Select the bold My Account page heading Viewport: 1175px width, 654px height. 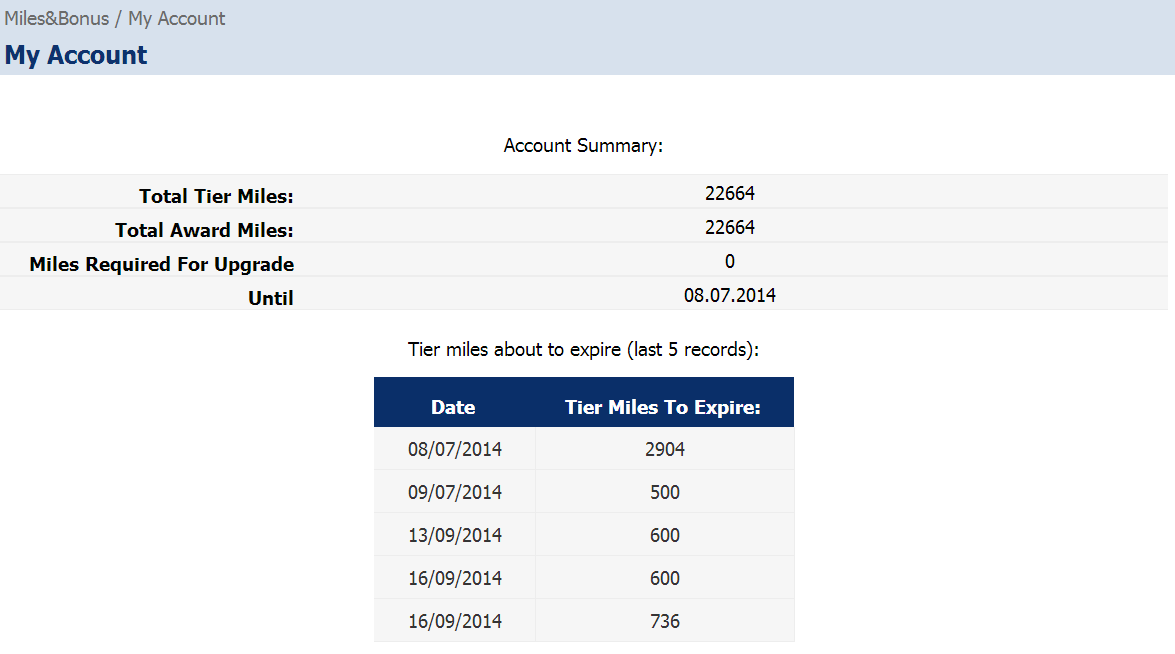coord(76,55)
